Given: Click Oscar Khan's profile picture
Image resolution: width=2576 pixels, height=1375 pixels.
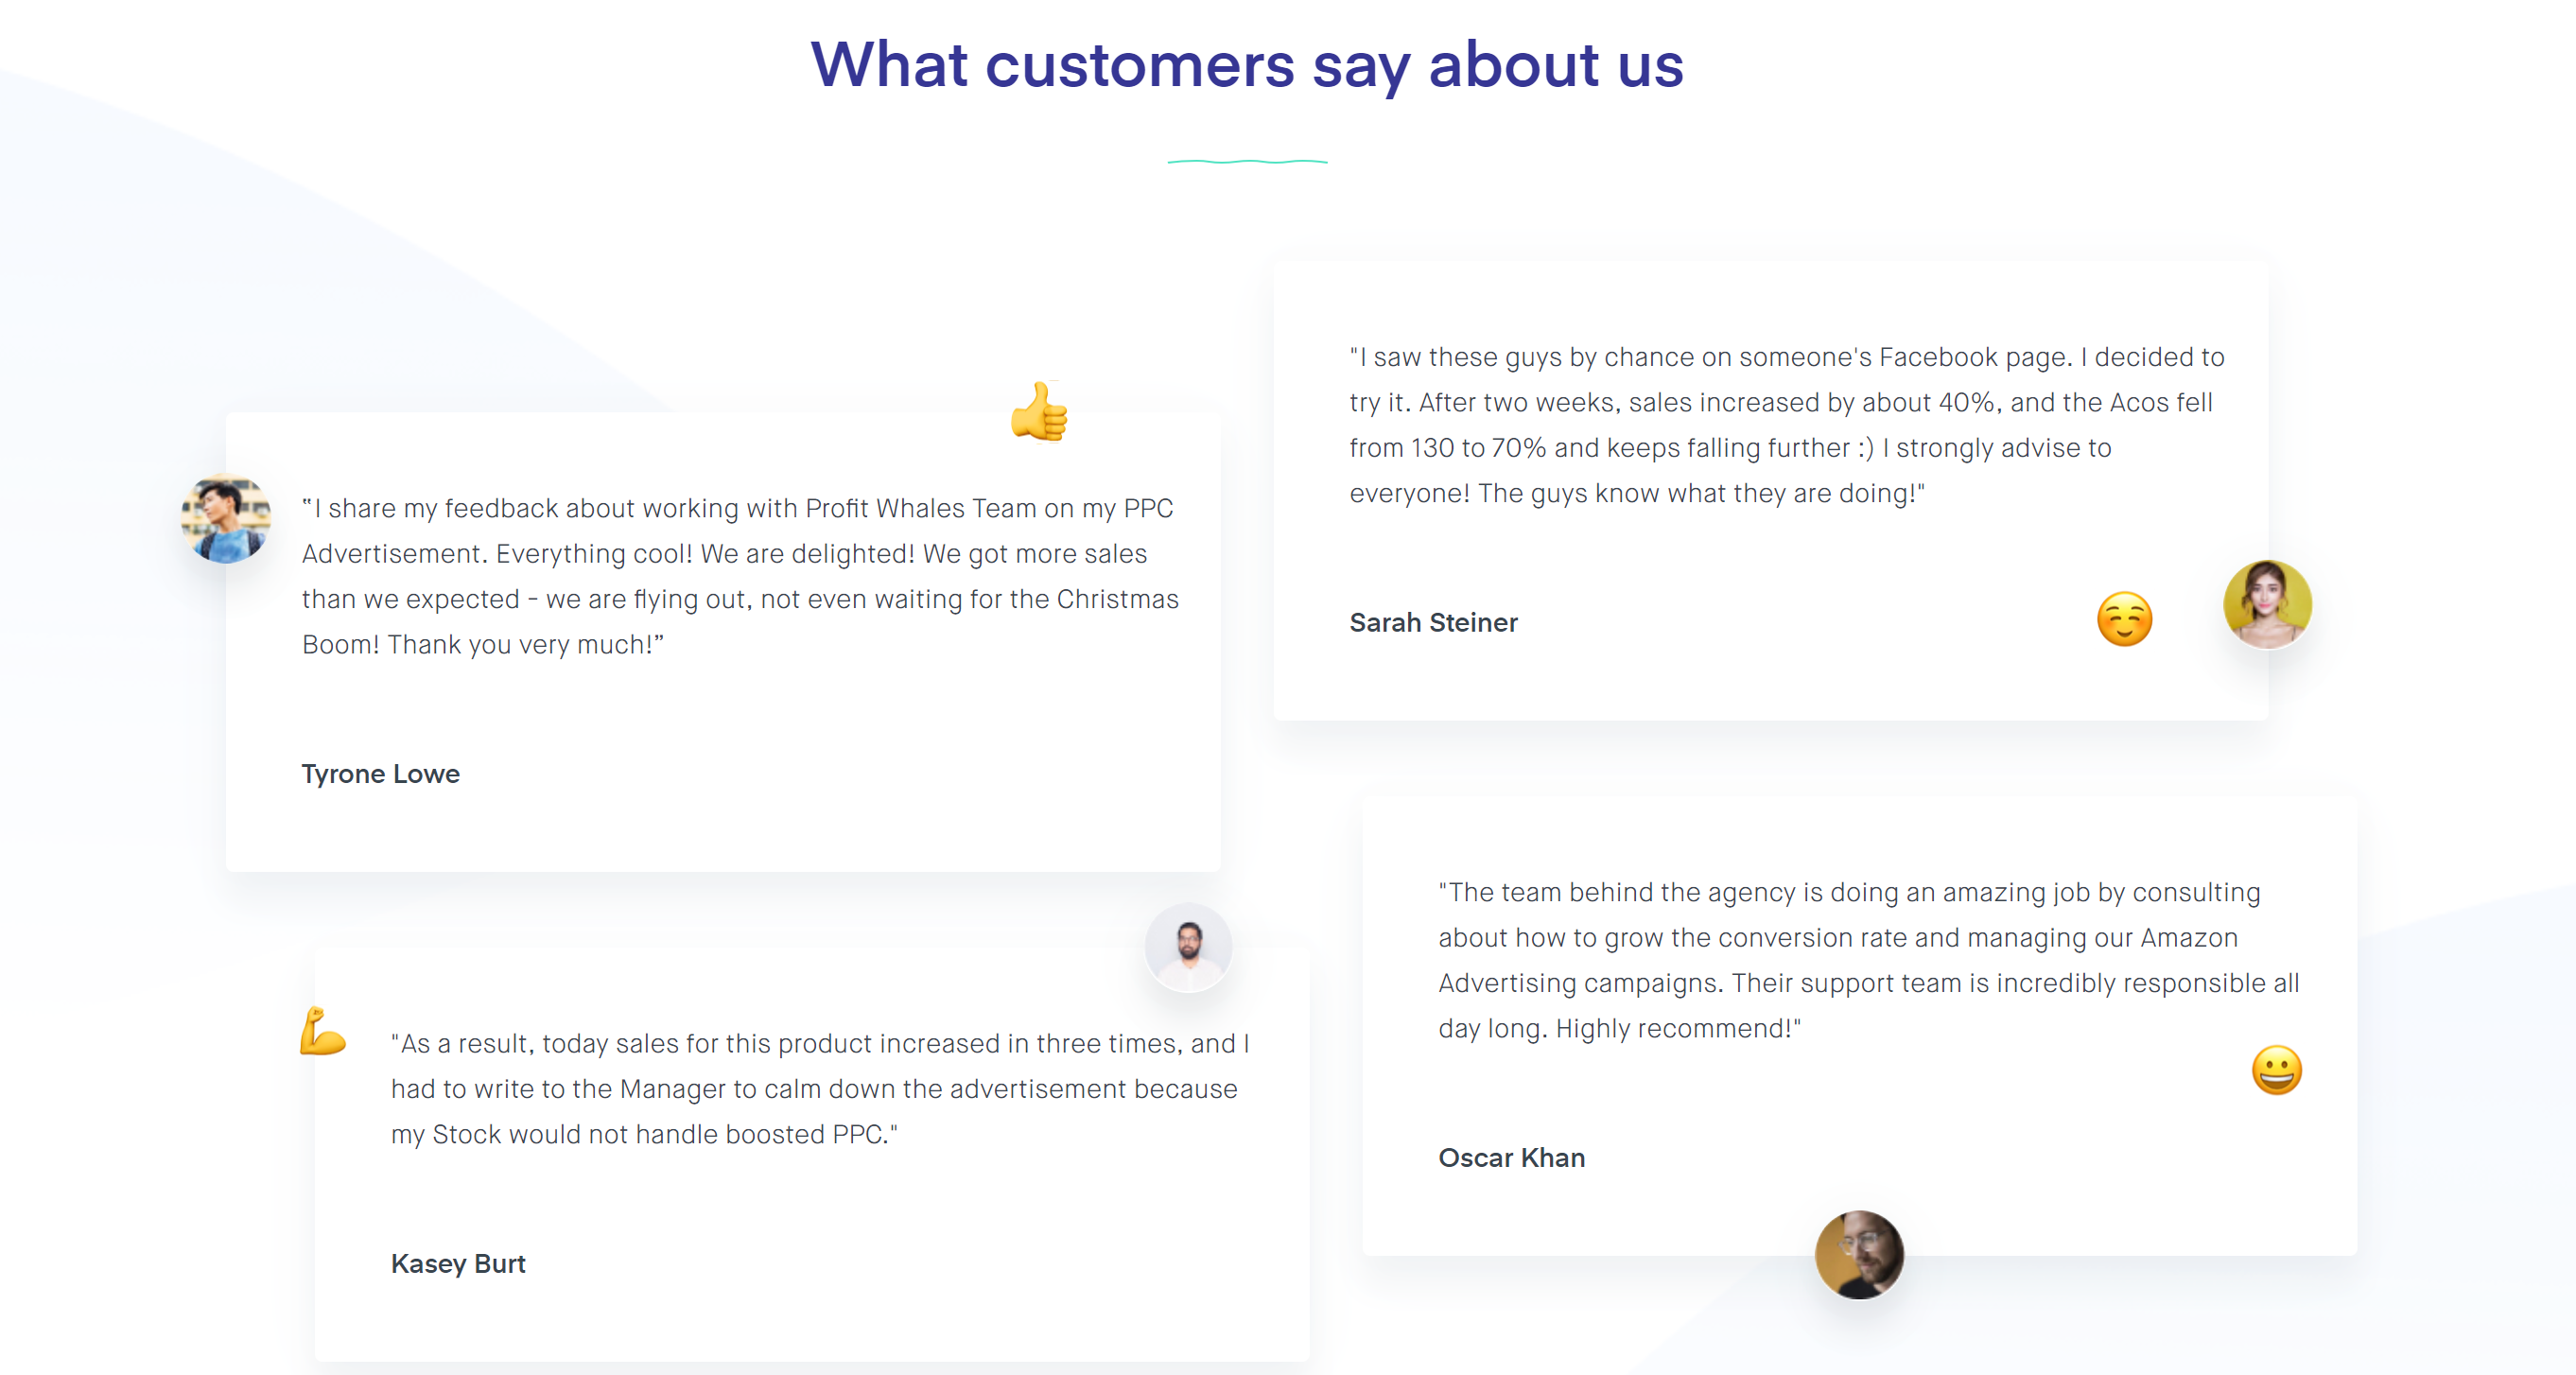Looking at the screenshot, I should (1859, 1255).
